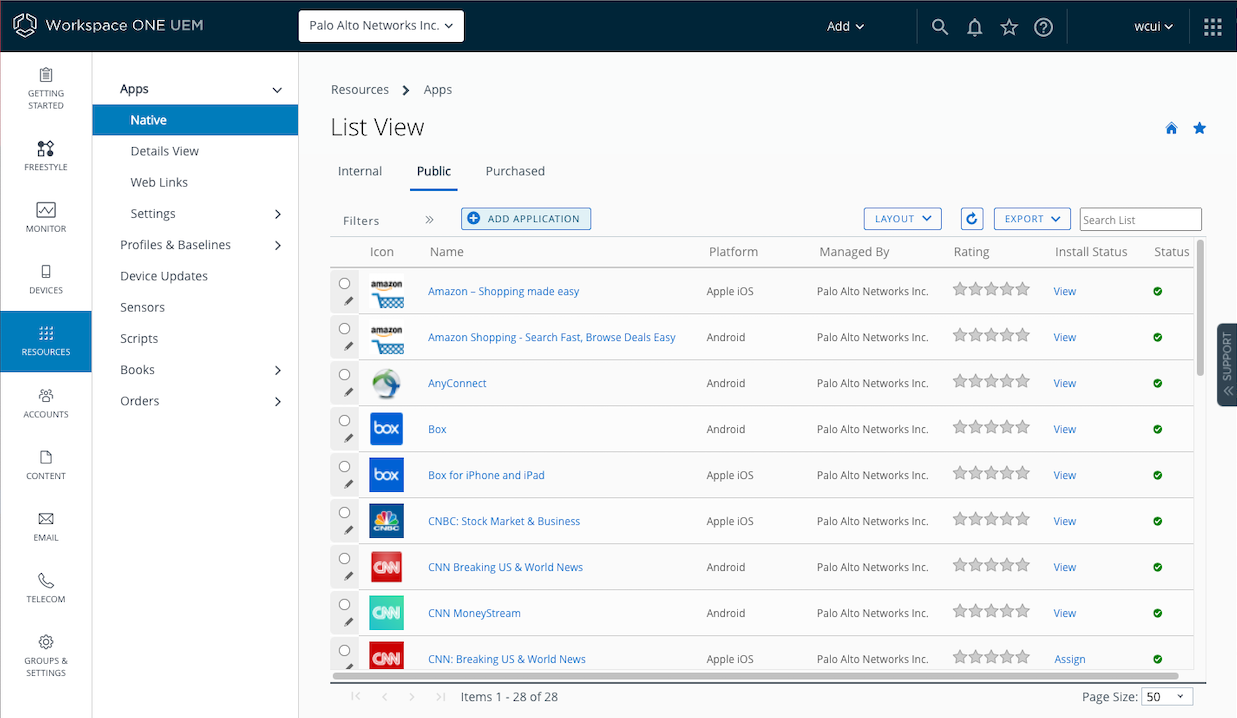The width and height of the screenshot is (1237, 718).
Task: Select the CNN MoneyStream radio button
Action: 344,604
